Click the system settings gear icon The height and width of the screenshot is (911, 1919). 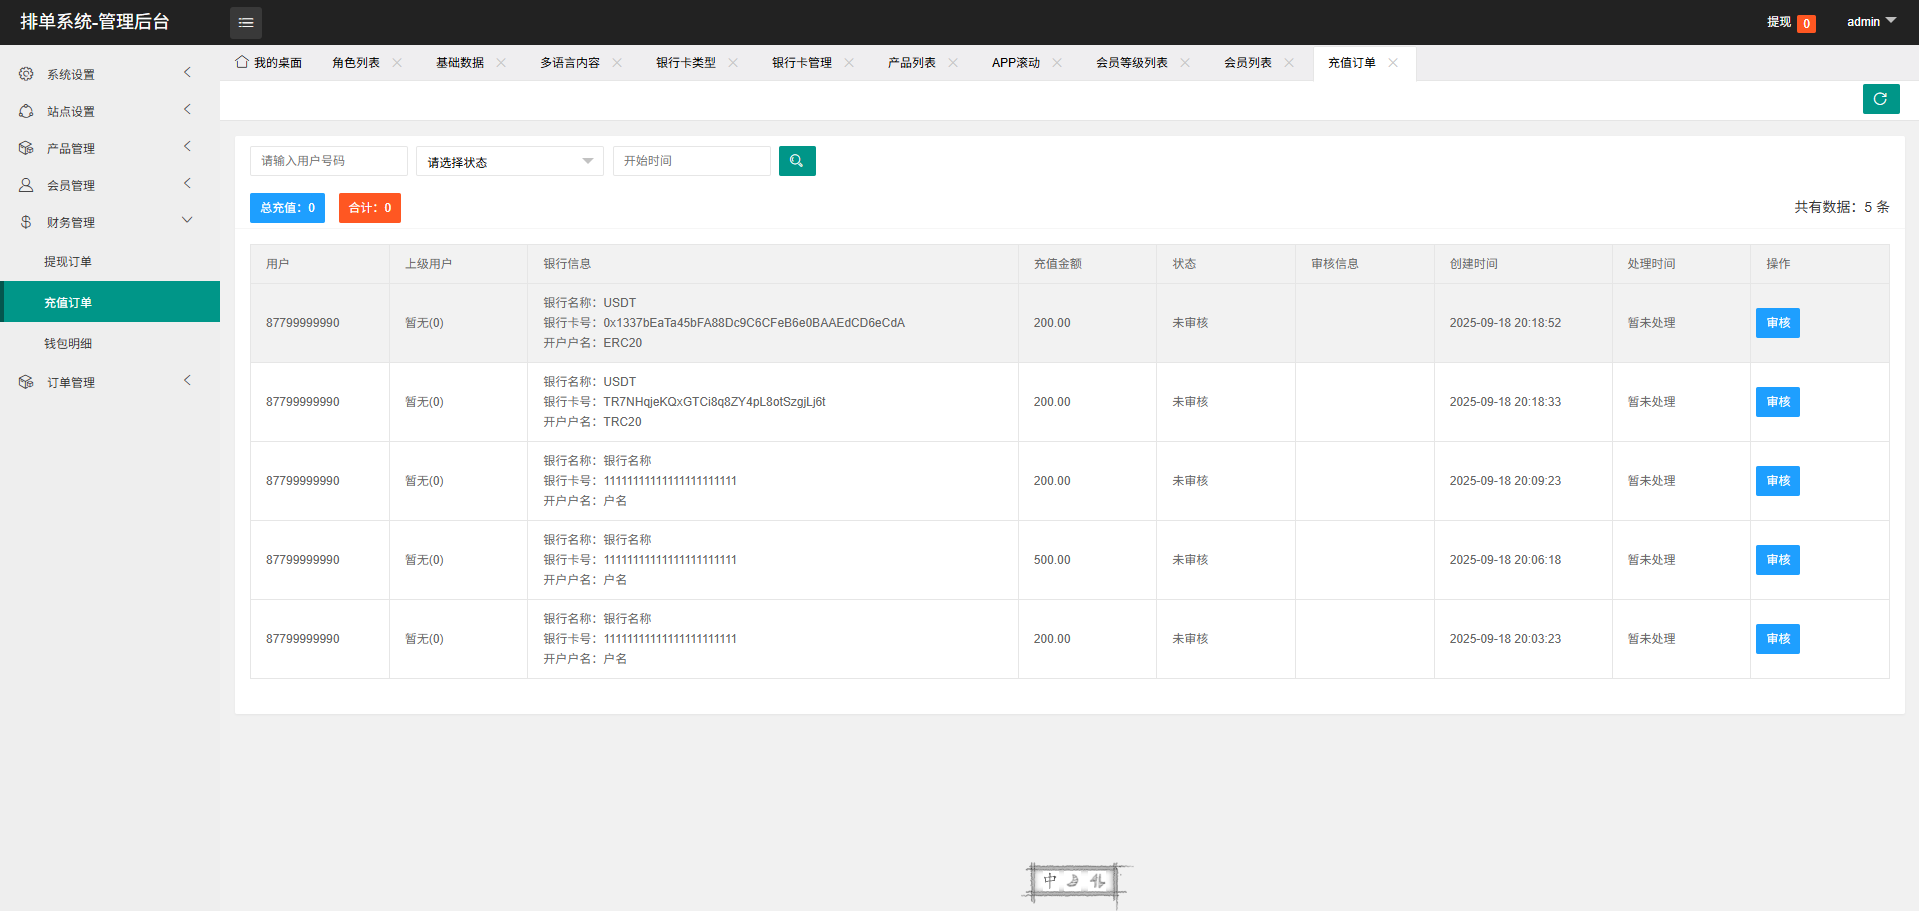click(26, 74)
